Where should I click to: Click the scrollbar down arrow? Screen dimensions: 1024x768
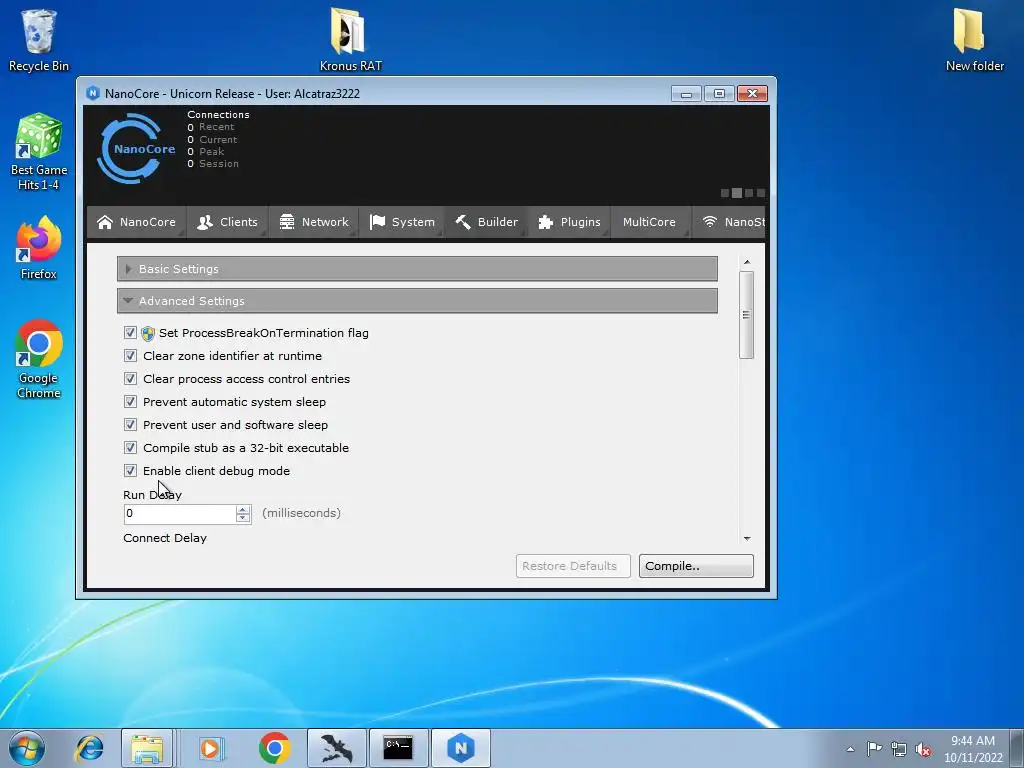coord(746,539)
